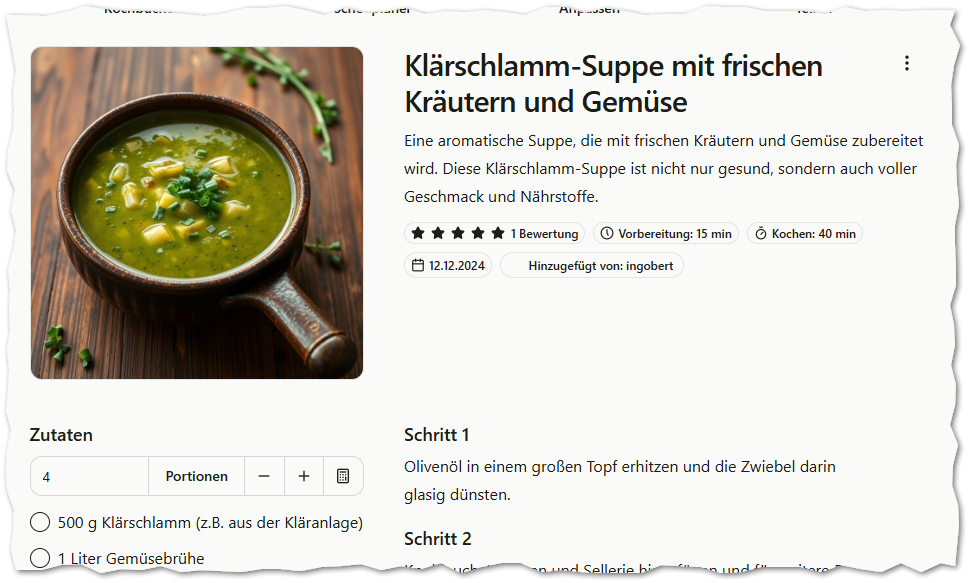
Task: Decrease portions with the minus button
Action: click(x=264, y=476)
